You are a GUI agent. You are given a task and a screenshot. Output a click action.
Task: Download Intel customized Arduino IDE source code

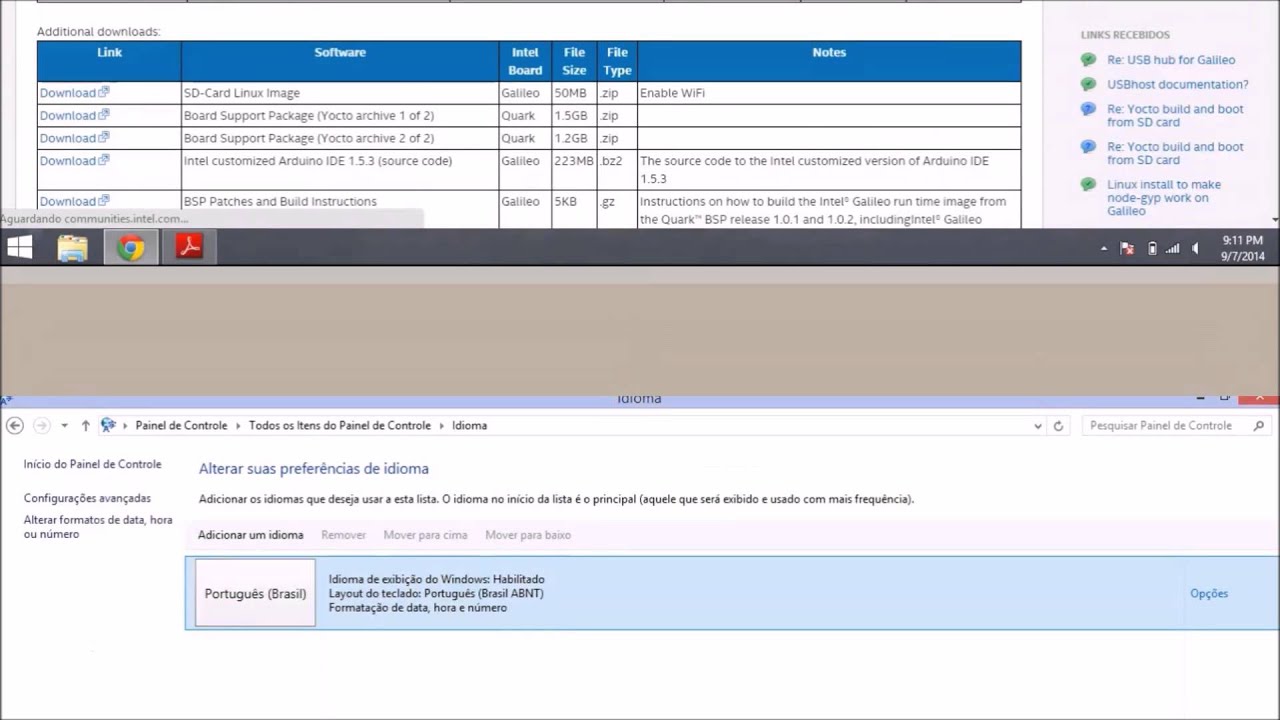[67, 161]
